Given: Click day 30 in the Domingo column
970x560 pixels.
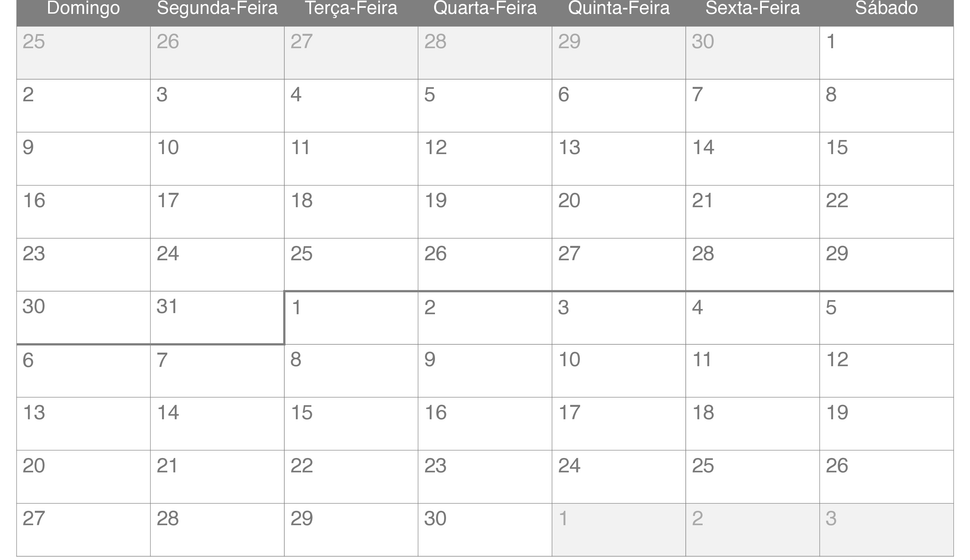Looking at the screenshot, I should tap(84, 317).
